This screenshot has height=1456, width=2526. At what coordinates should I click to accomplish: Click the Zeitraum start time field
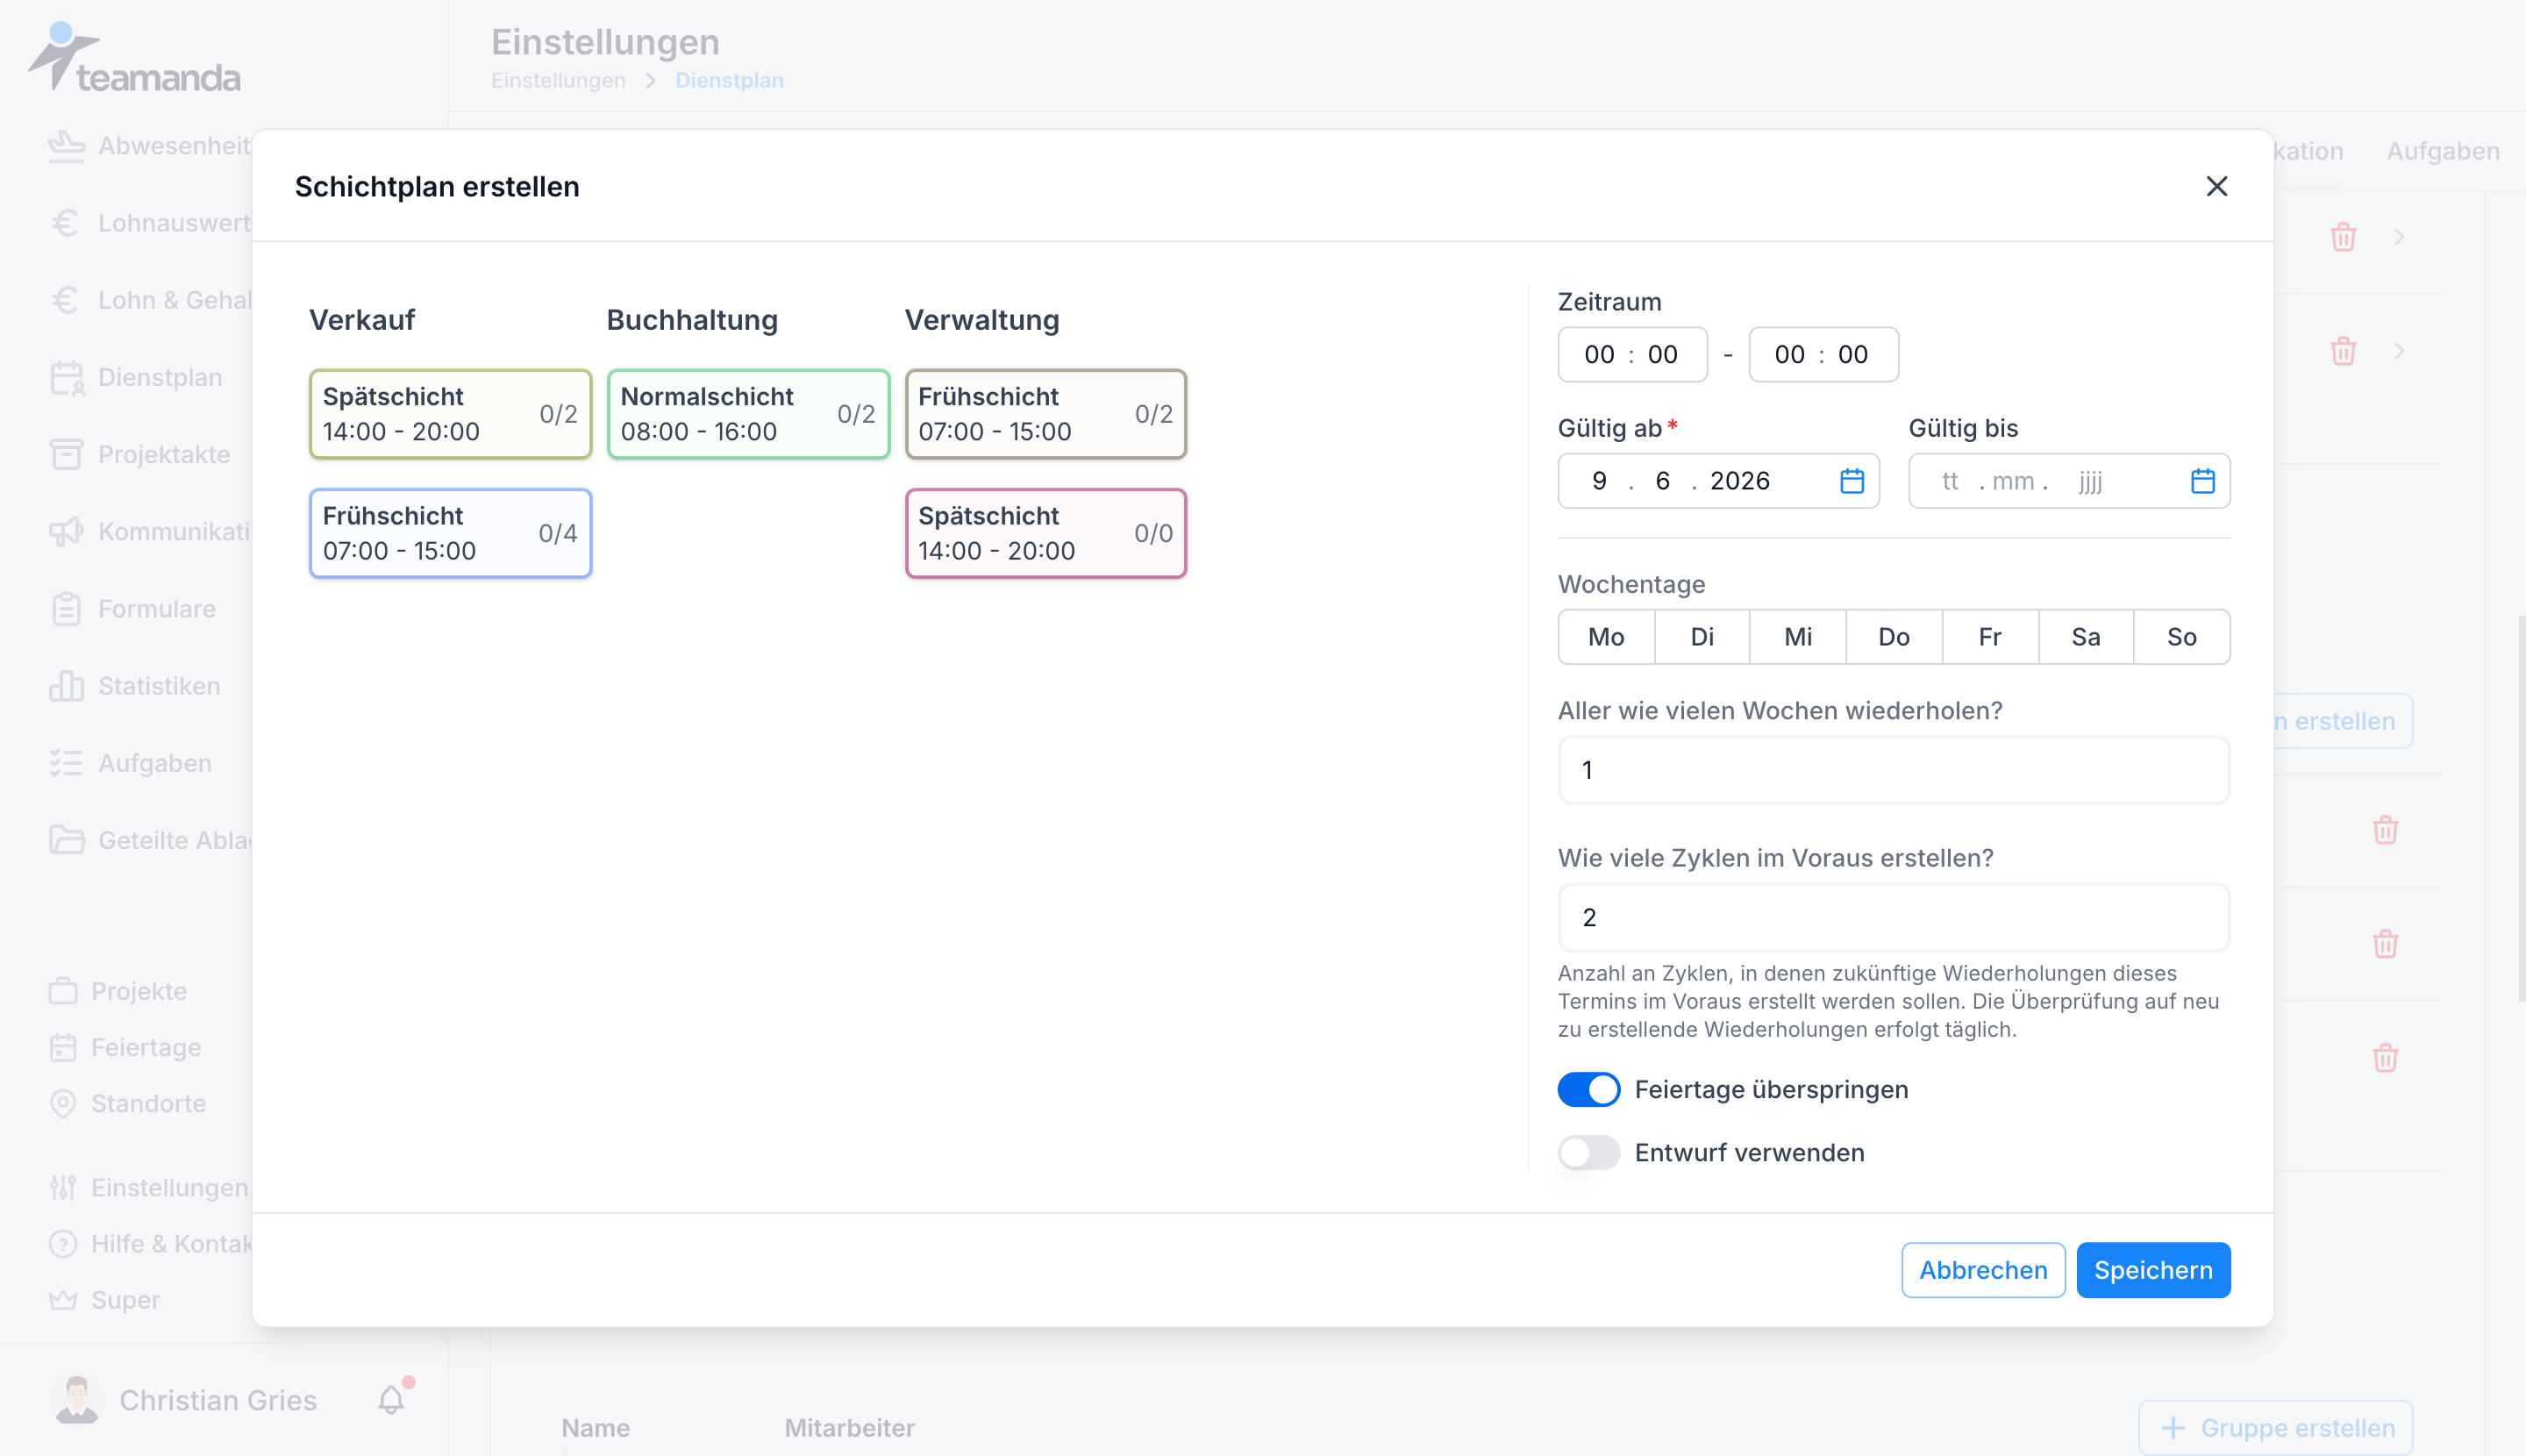pos(1632,354)
